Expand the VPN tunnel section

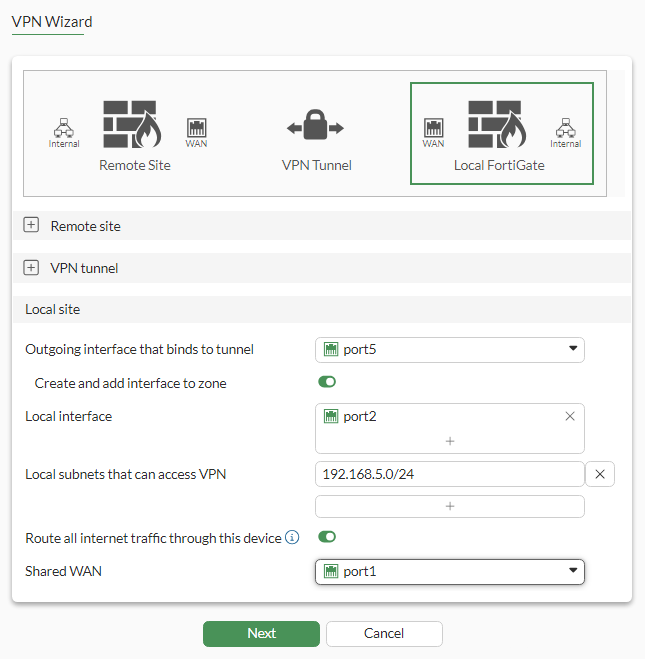[31, 268]
